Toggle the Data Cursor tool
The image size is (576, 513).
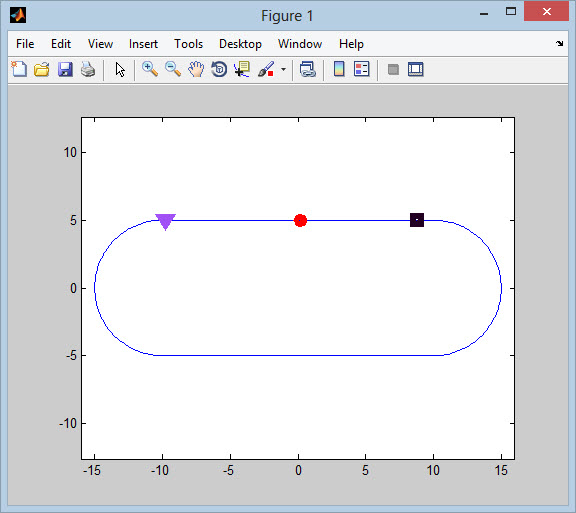coord(242,69)
